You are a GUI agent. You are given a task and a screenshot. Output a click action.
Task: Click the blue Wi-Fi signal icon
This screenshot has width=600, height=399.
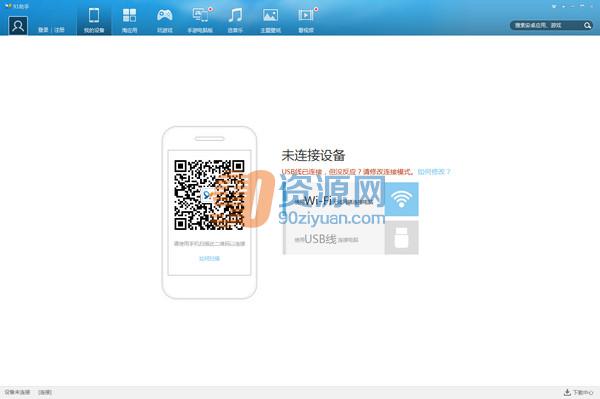tap(401, 199)
